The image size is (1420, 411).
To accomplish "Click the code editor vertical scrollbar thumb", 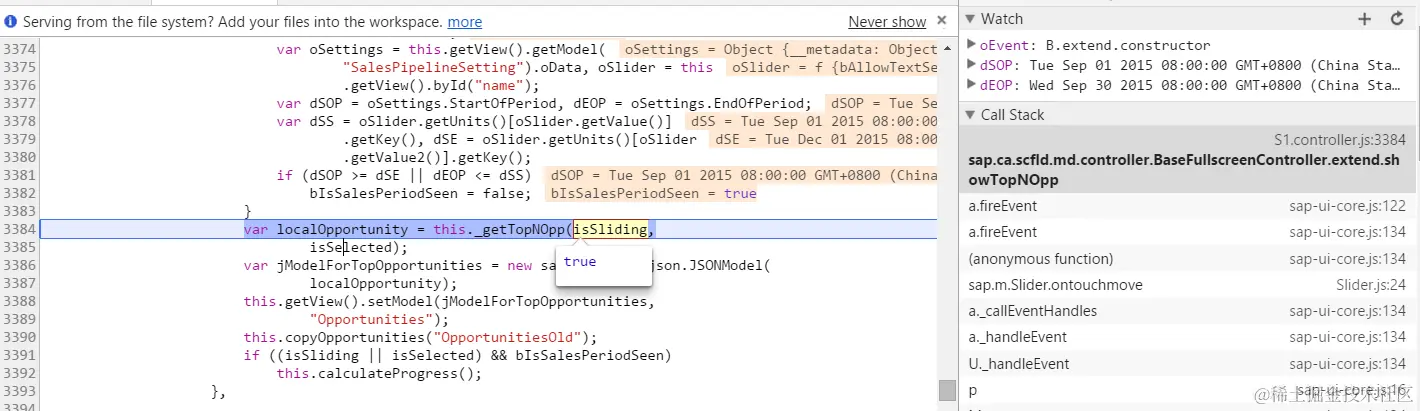I will tap(947, 390).
